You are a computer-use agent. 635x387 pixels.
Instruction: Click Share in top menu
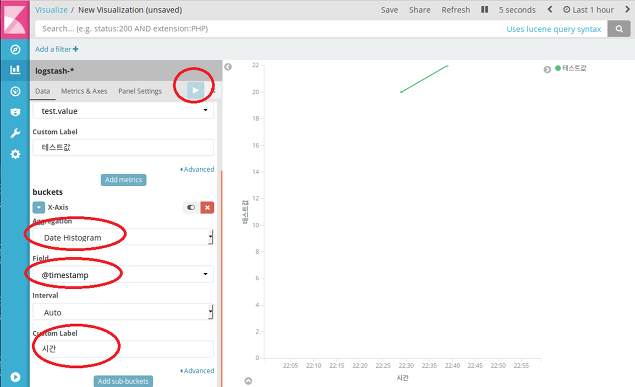(420, 10)
